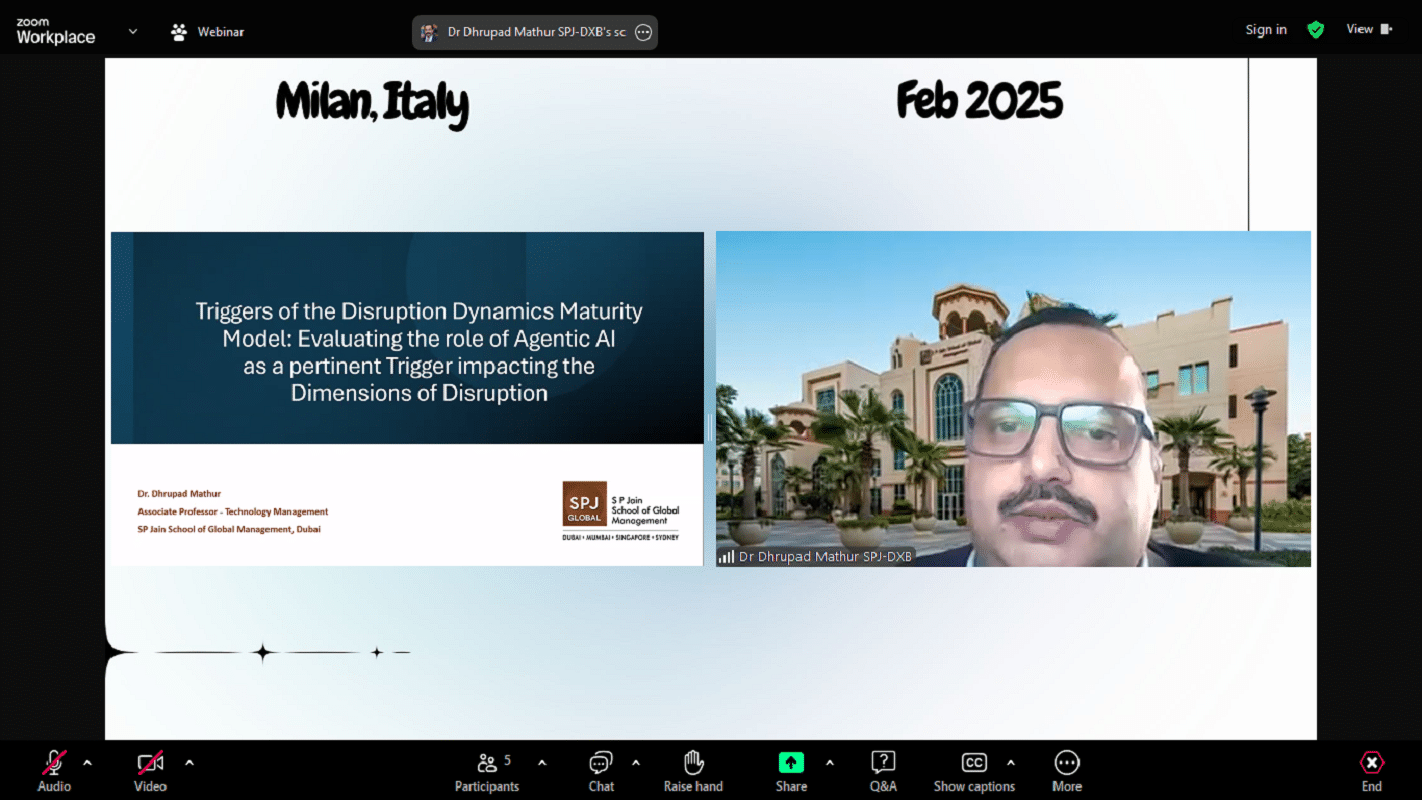Open the Chat panel
The height and width of the screenshot is (800, 1422).
point(601,764)
